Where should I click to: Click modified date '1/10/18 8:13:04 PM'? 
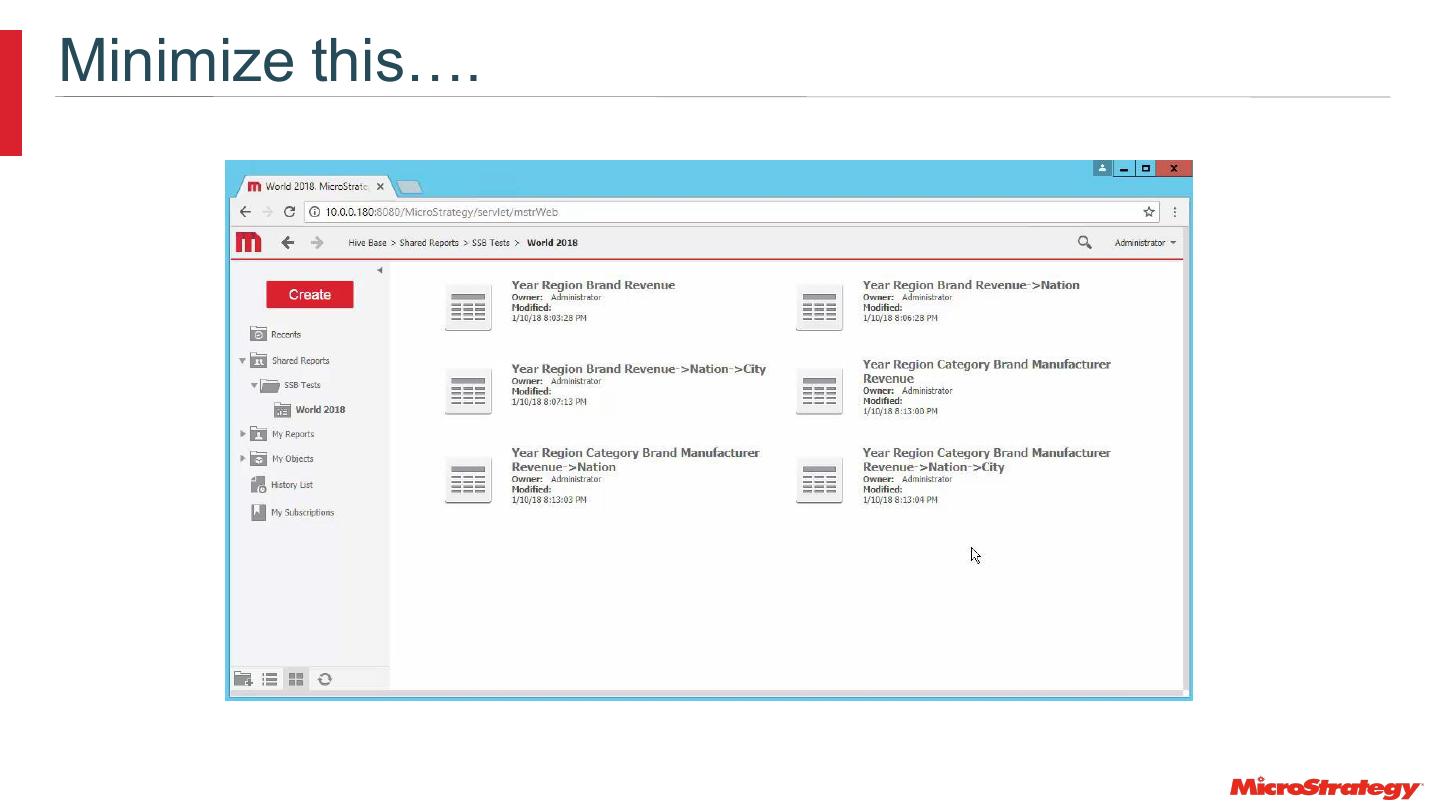tap(900, 500)
